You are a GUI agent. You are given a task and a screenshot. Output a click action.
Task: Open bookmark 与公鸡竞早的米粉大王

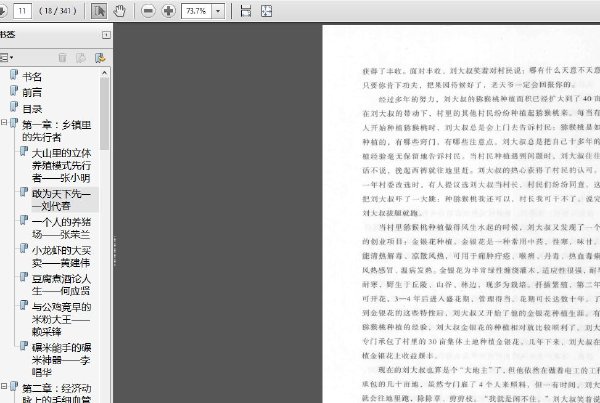62,319
